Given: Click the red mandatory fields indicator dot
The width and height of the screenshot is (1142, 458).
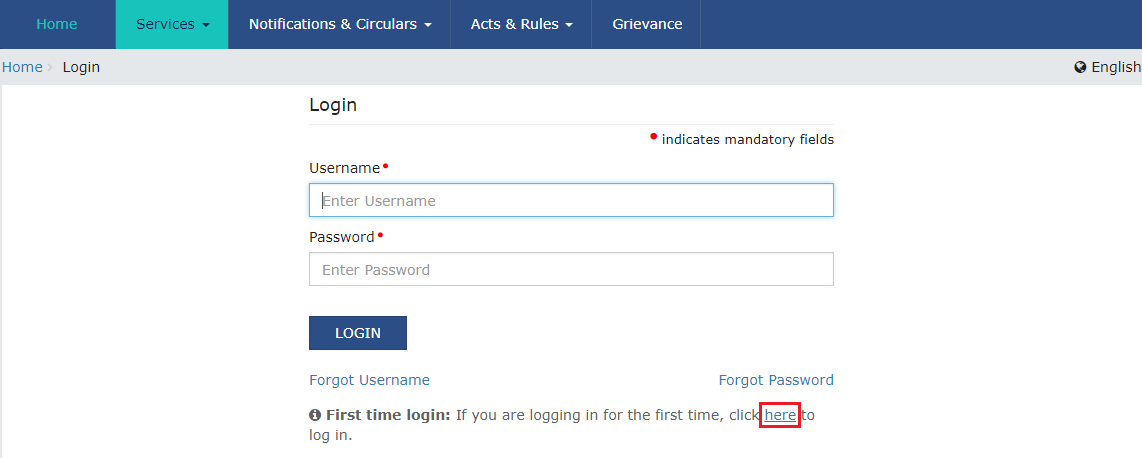Looking at the screenshot, I should 653,136.
